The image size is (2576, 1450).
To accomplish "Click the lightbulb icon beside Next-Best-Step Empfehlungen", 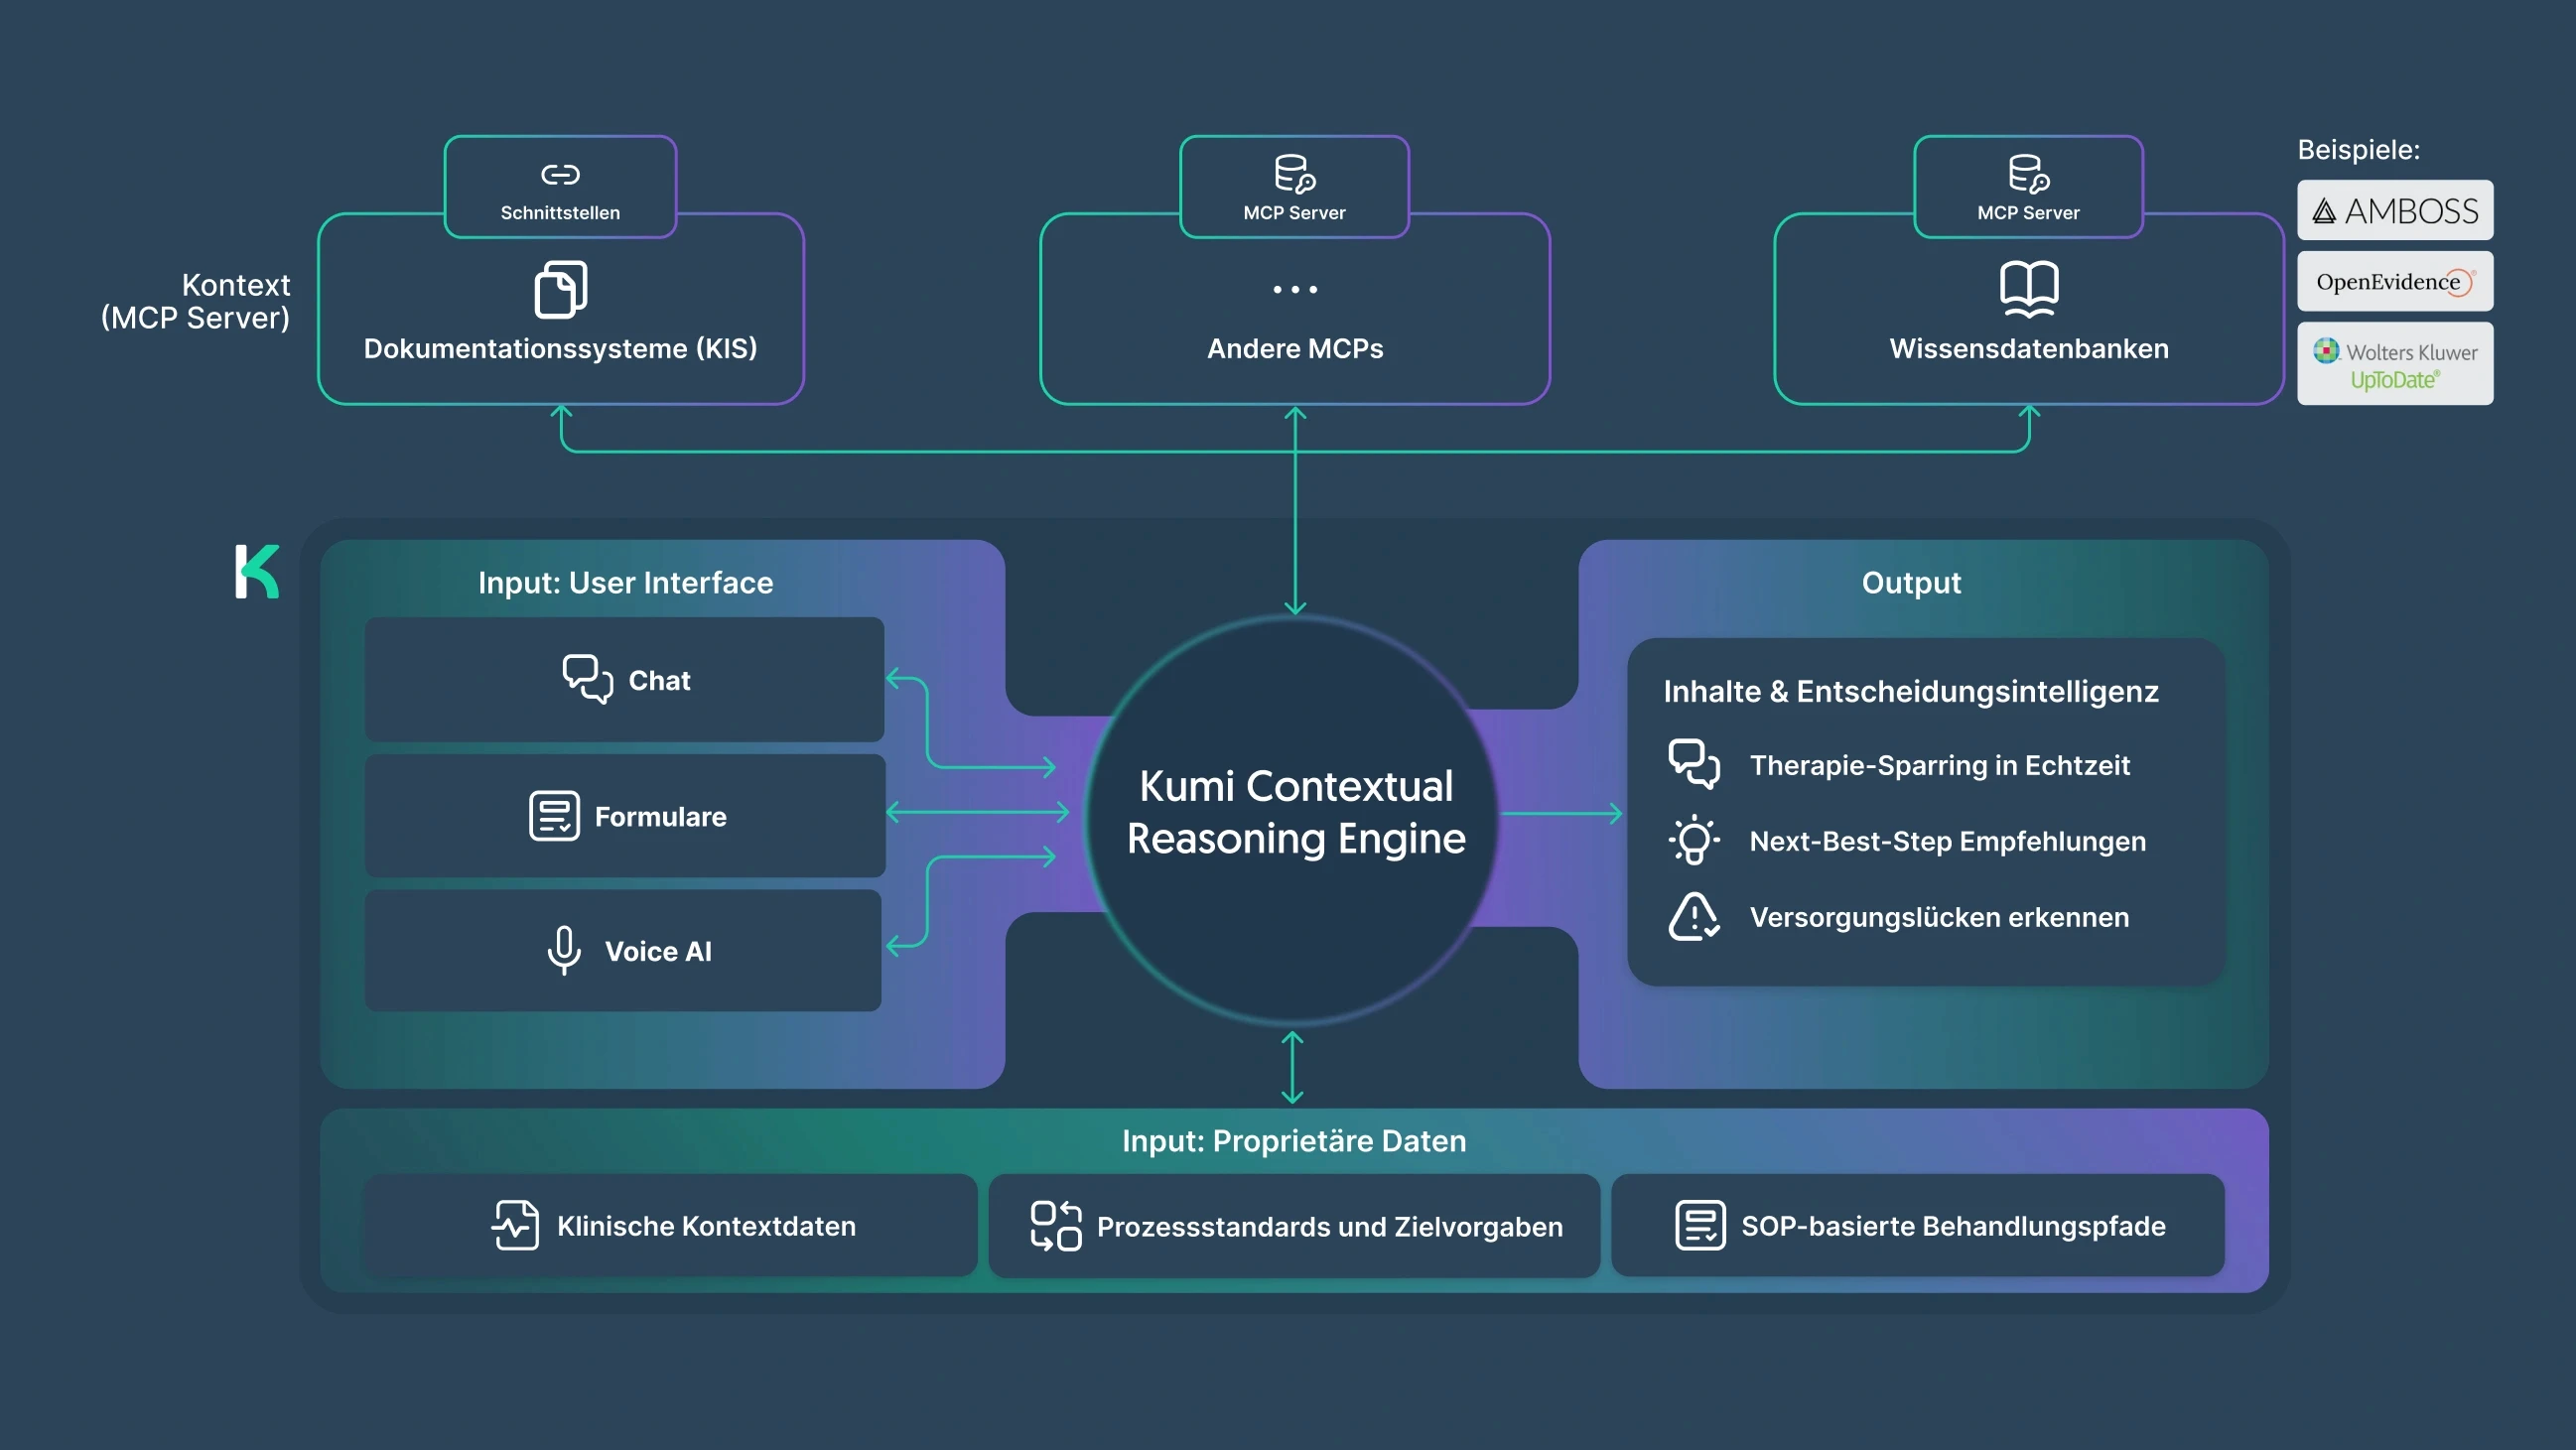I will tap(1694, 840).
